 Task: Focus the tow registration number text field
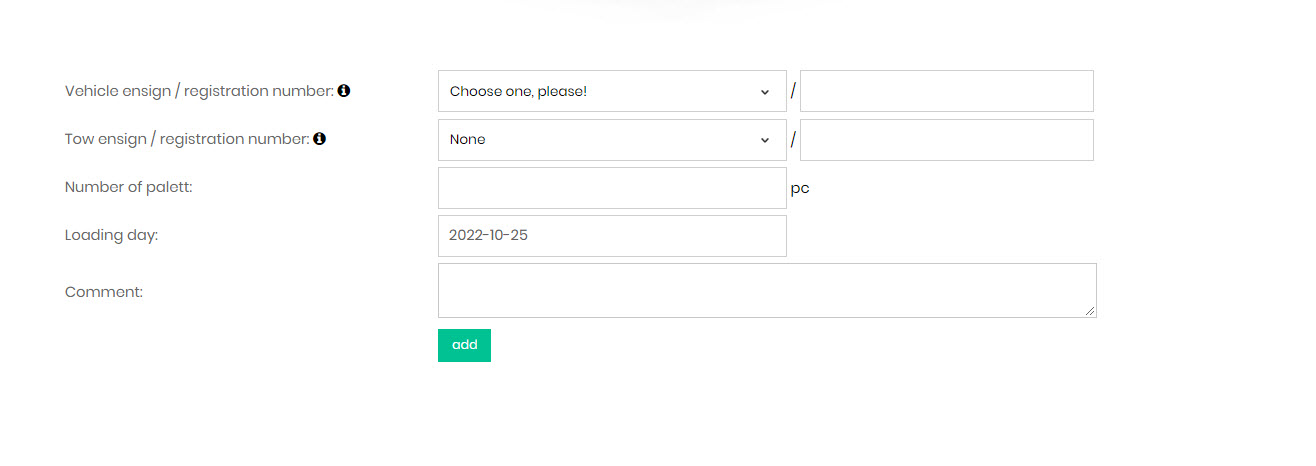(946, 140)
